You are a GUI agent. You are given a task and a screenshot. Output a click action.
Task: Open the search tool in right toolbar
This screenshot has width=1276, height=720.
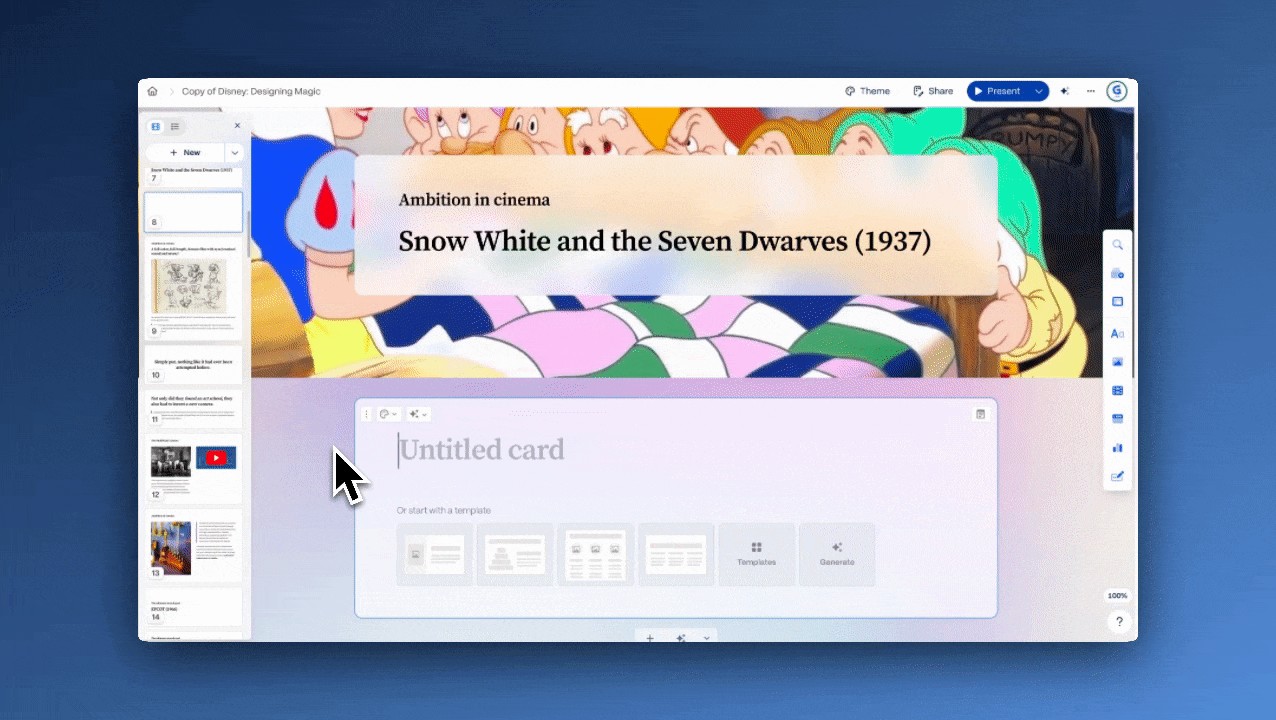pyautogui.click(x=1117, y=245)
